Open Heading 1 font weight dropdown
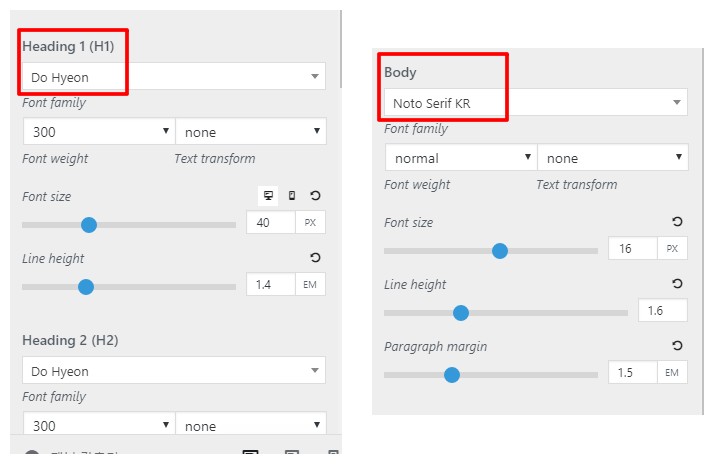The height and width of the screenshot is (464, 714). (98, 132)
